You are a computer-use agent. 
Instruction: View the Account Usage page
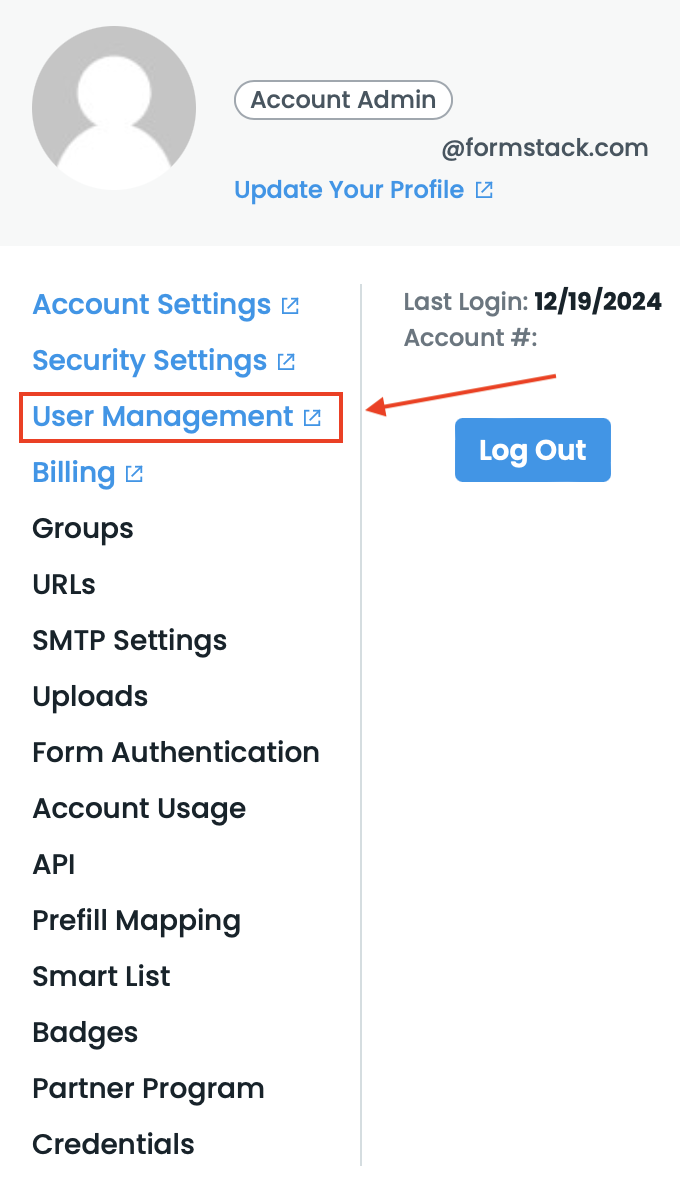coord(139,808)
